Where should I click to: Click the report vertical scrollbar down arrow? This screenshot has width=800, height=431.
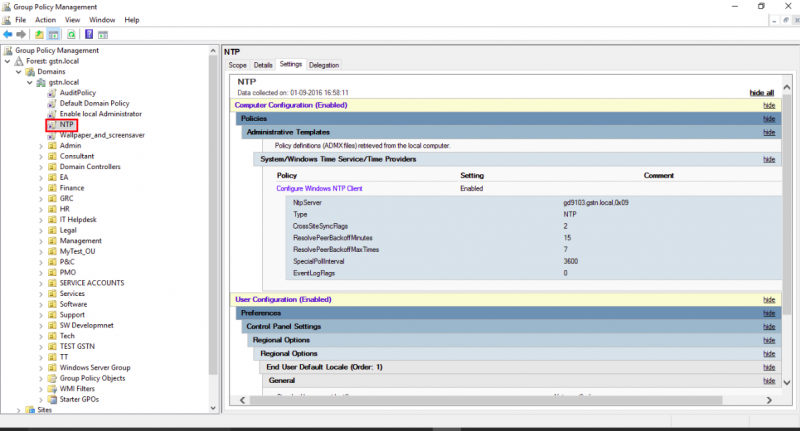coord(787,382)
